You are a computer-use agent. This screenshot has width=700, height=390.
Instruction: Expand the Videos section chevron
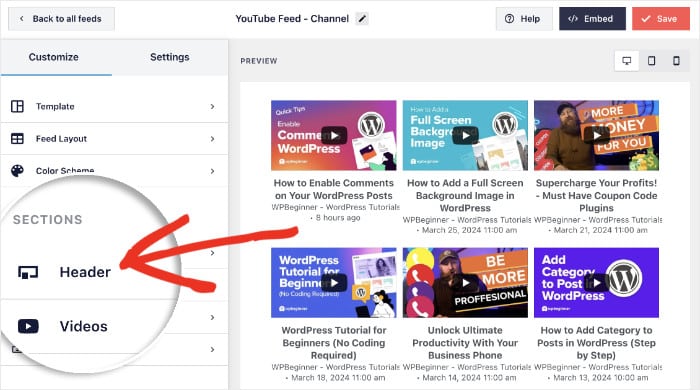pos(212,317)
